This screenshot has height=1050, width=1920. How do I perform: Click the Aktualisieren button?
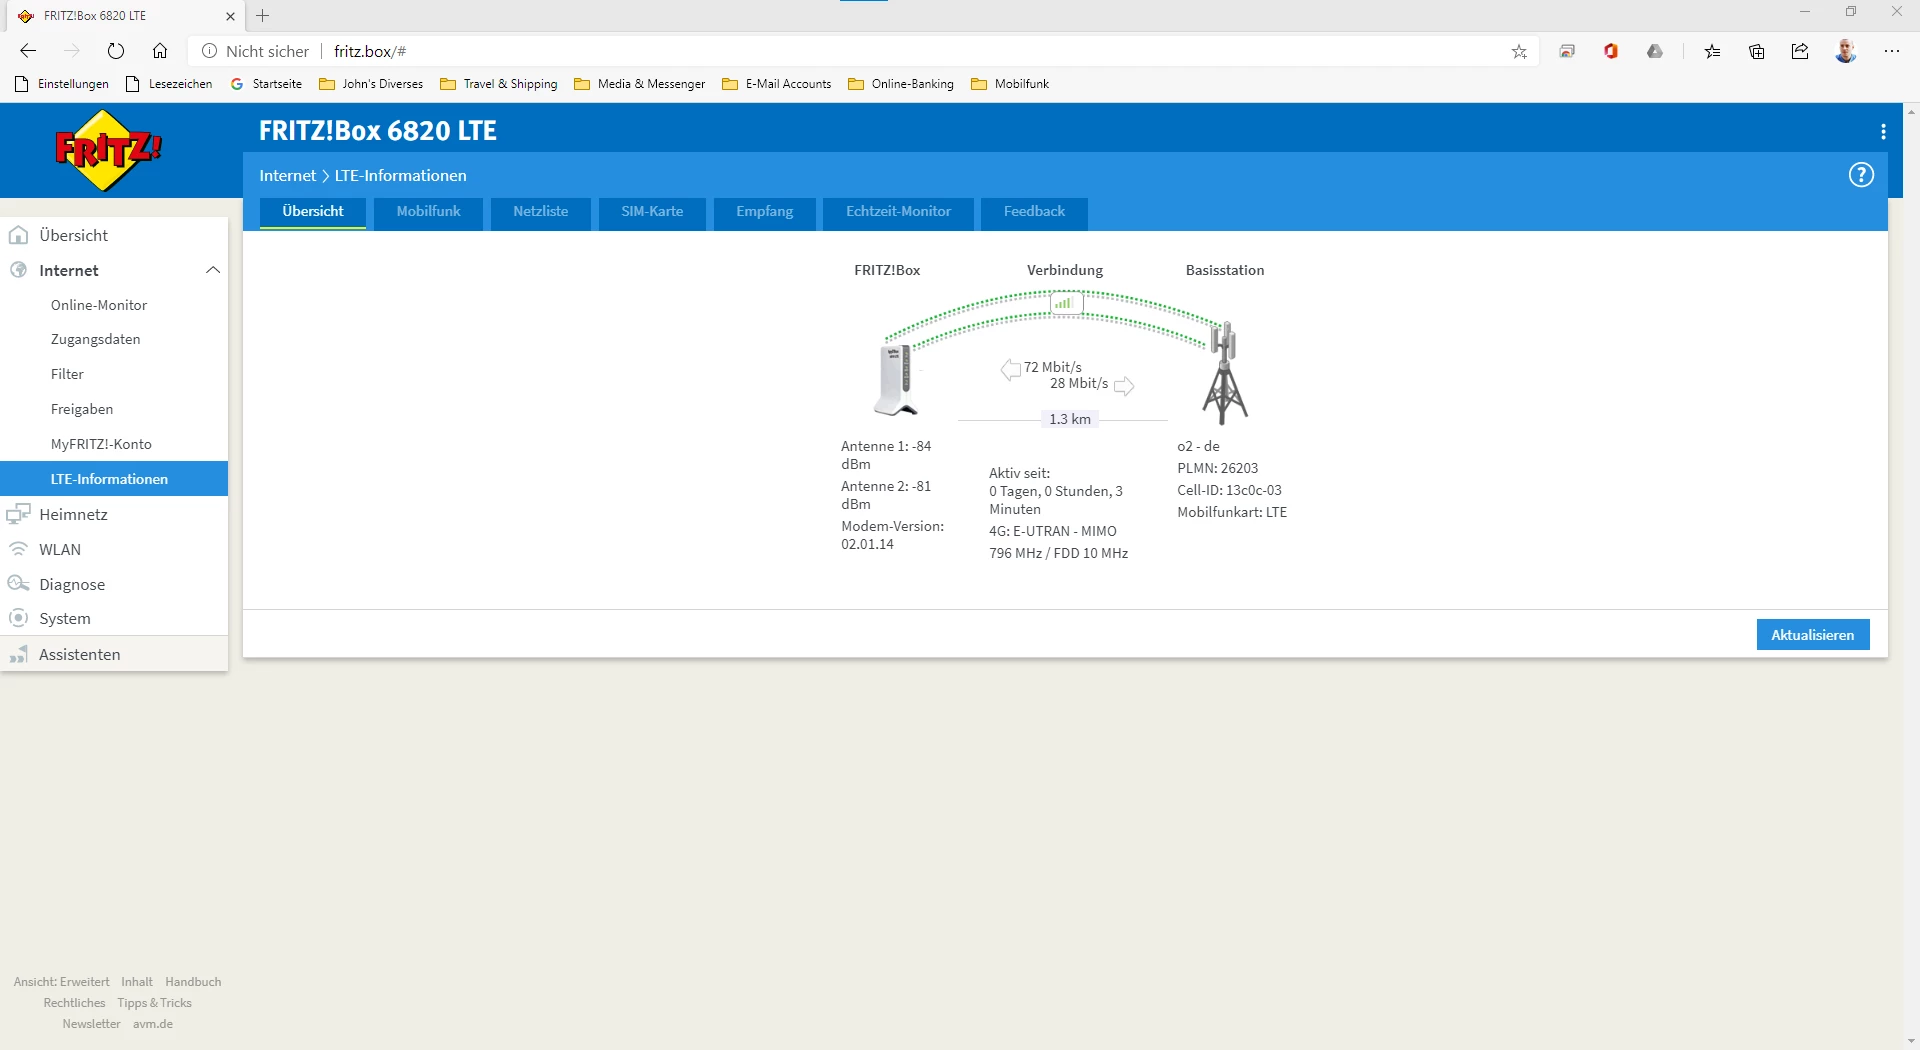coord(1813,635)
